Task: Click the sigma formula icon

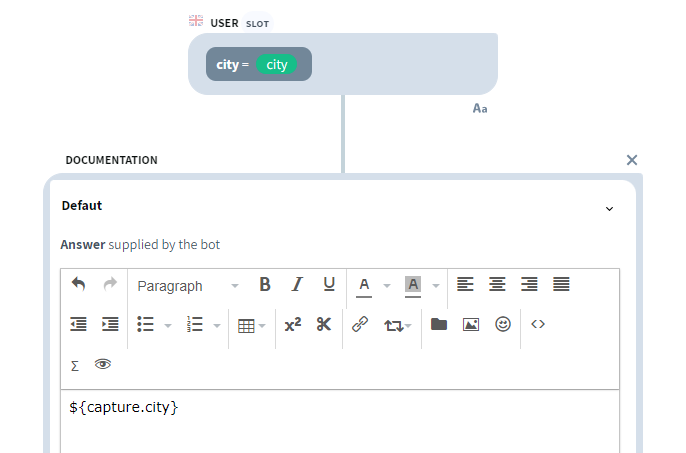Action: tap(75, 365)
